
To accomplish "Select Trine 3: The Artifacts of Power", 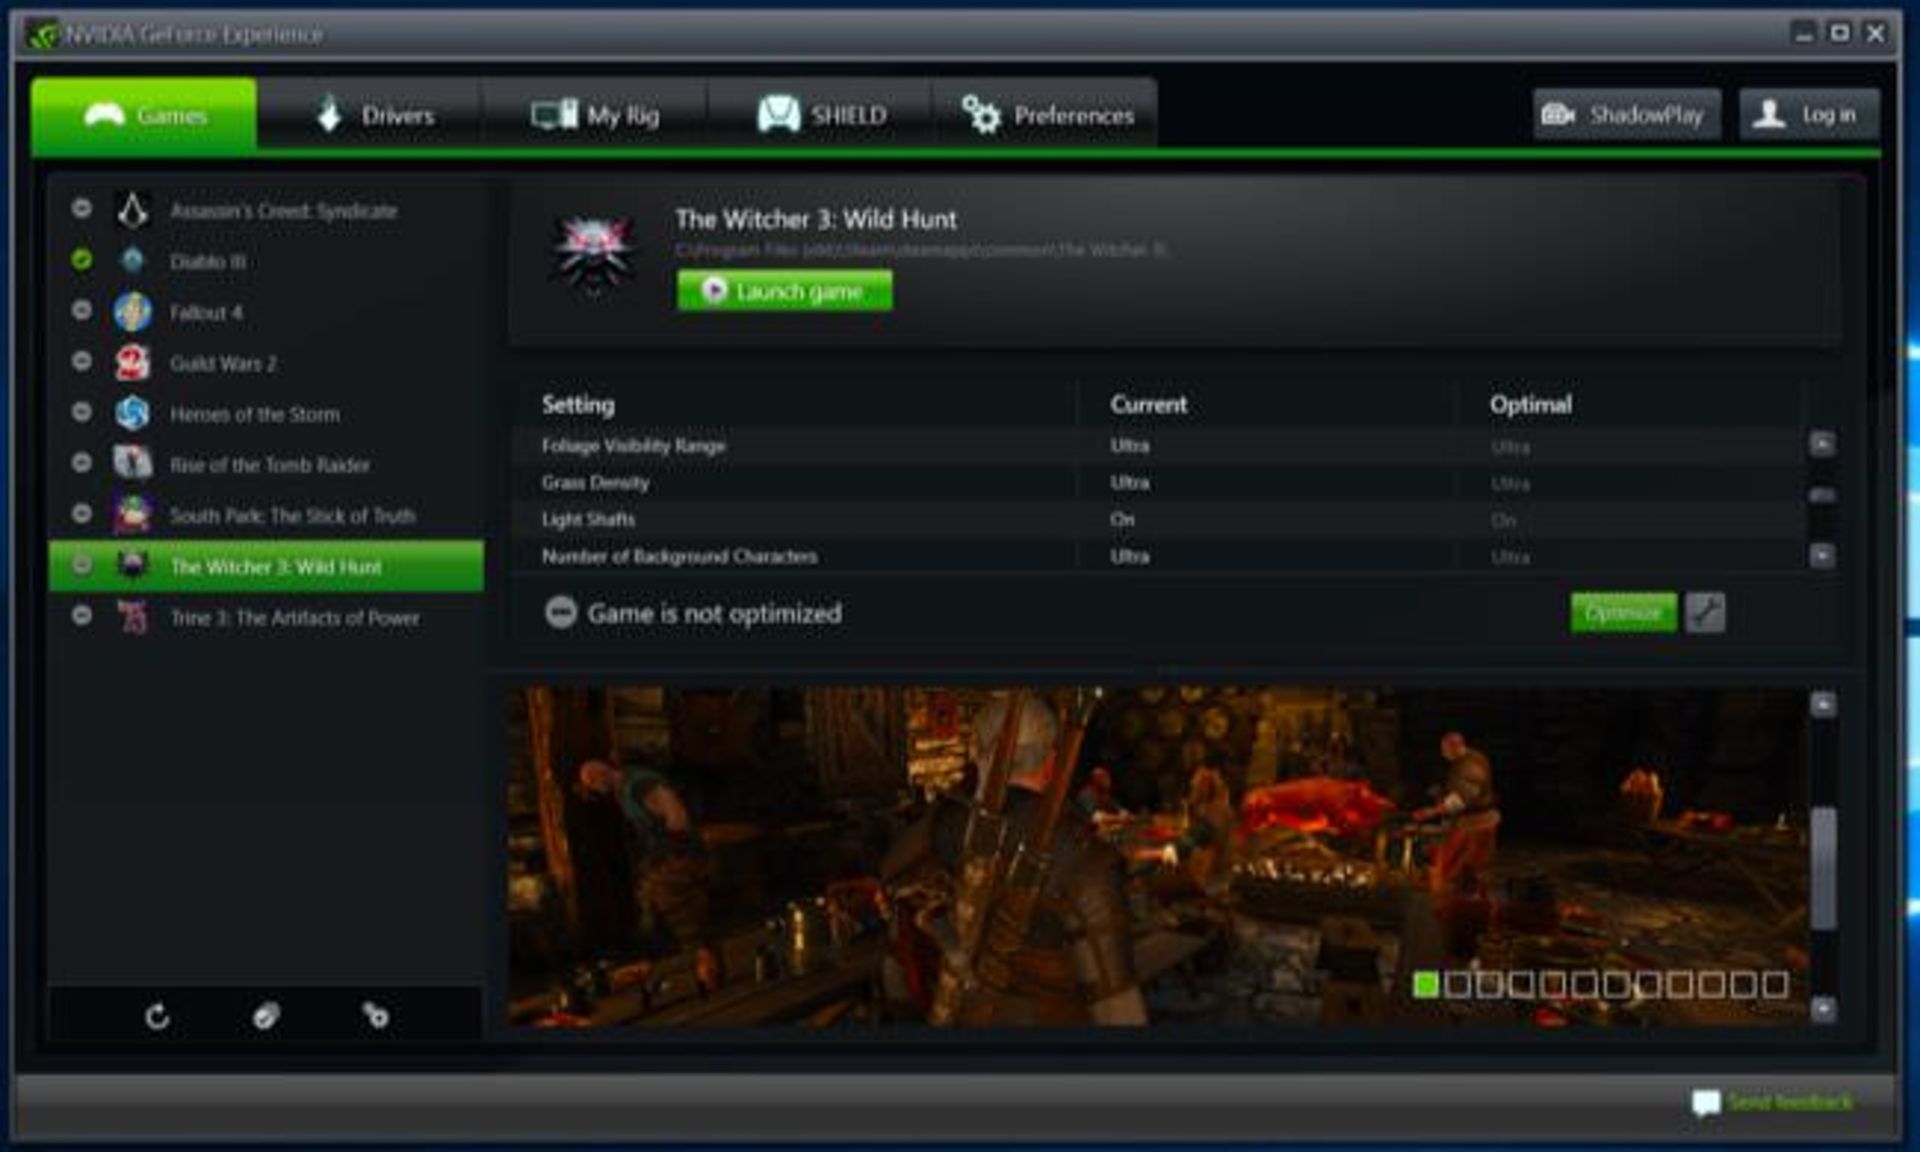I will (266, 617).
